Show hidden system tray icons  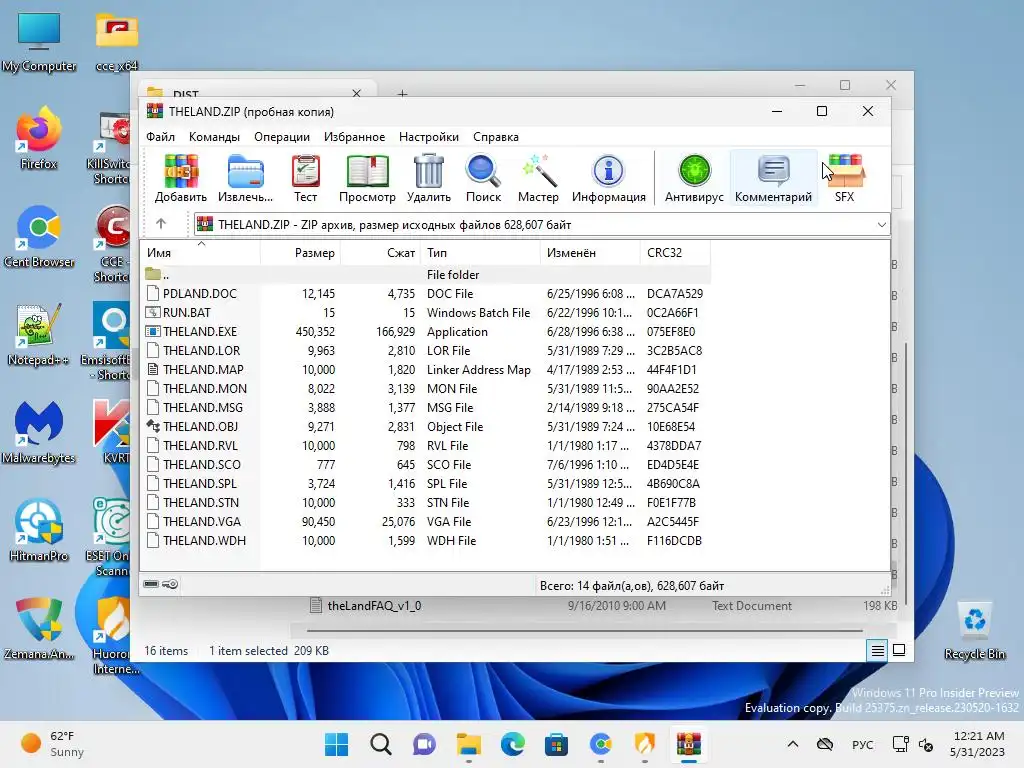(x=793, y=744)
